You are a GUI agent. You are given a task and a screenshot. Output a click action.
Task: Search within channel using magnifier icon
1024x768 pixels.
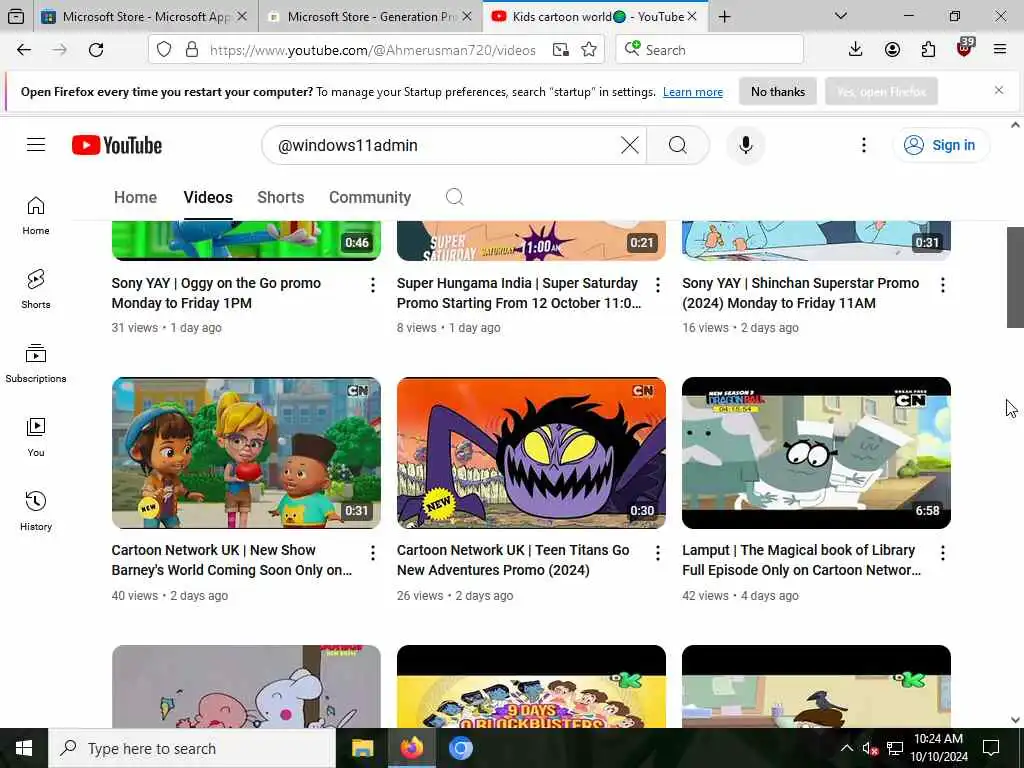pos(455,197)
